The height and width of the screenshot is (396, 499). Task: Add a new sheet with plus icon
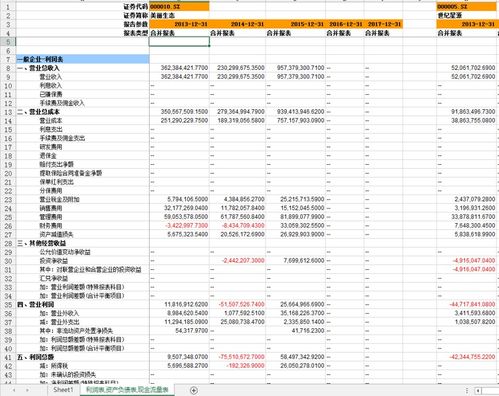tap(193, 390)
